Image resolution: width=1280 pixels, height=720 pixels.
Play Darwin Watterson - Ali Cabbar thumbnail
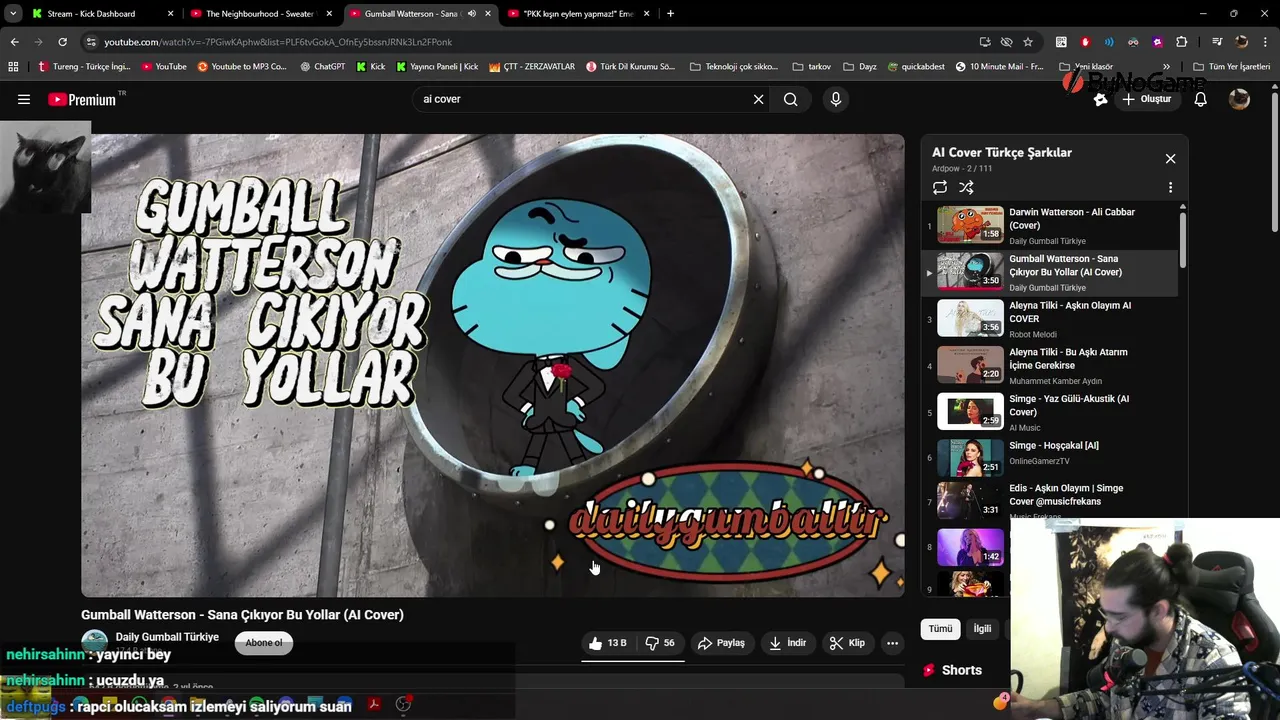click(970, 225)
